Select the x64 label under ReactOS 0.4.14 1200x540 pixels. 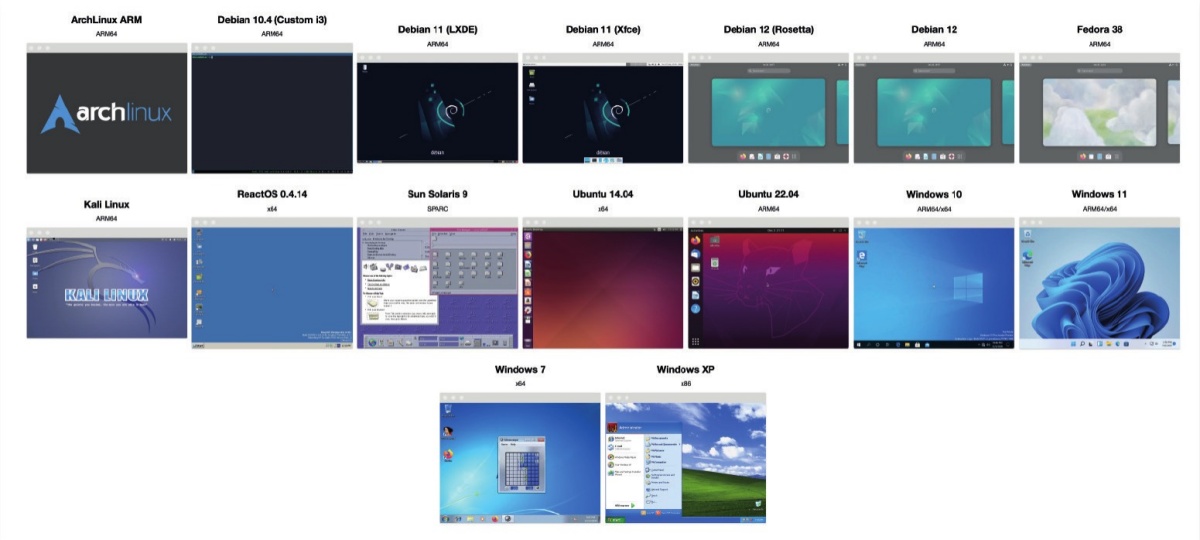tap(272, 209)
